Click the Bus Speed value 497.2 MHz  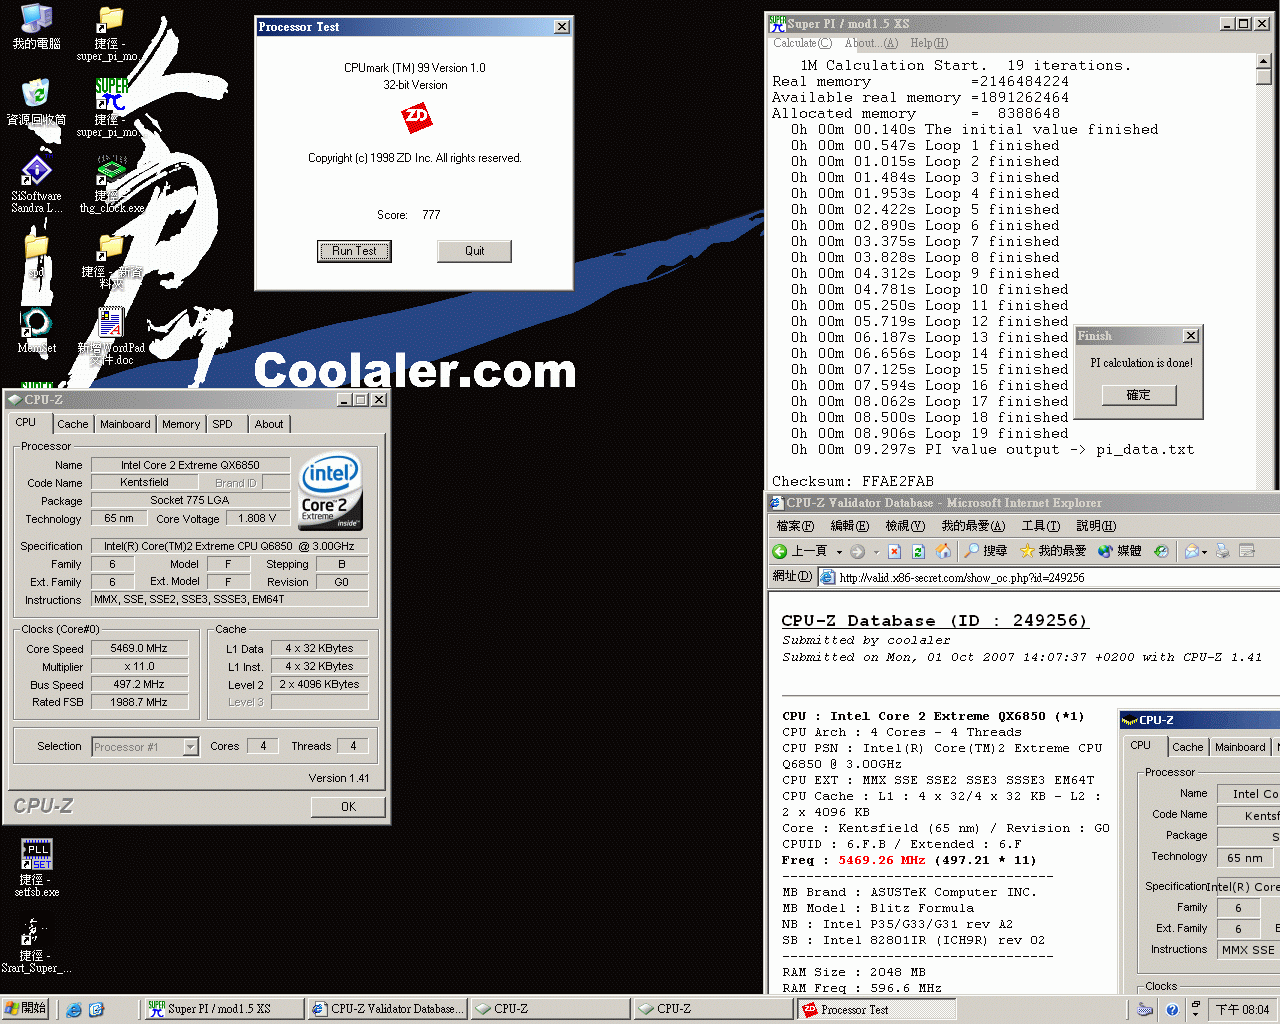pos(139,685)
